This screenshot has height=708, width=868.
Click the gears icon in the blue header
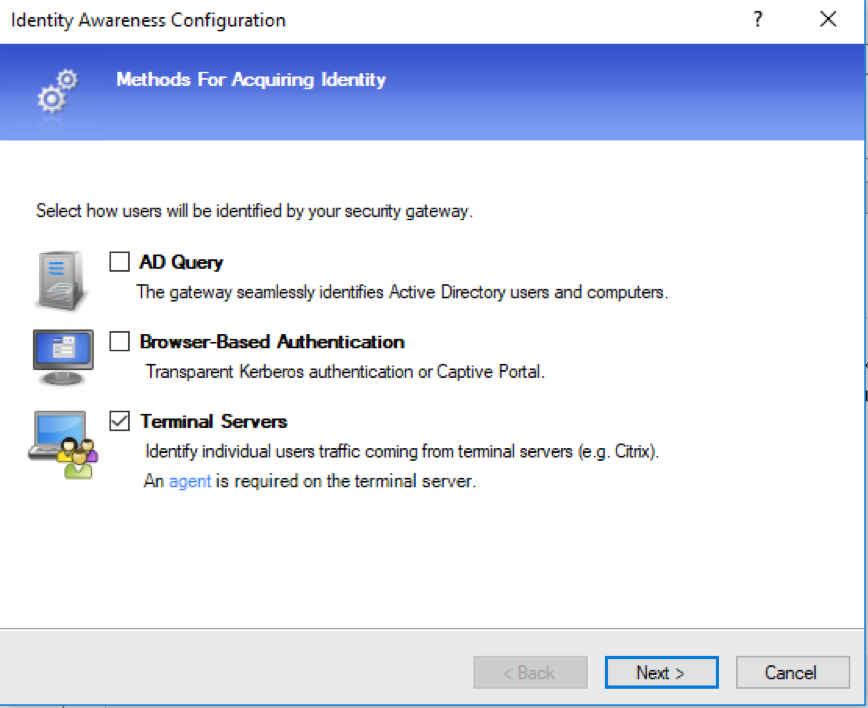58,91
